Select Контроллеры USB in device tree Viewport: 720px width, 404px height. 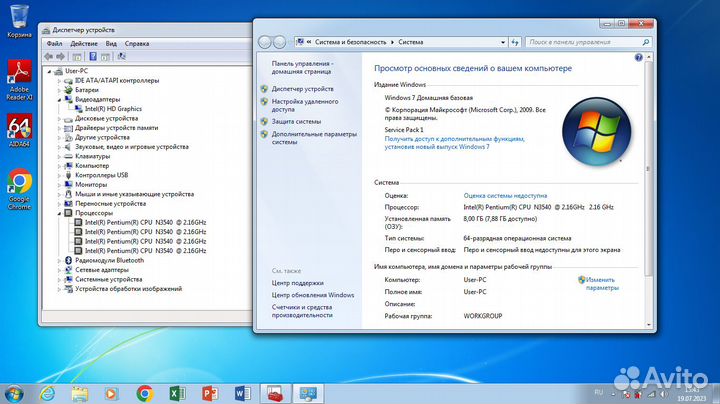pos(101,175)
